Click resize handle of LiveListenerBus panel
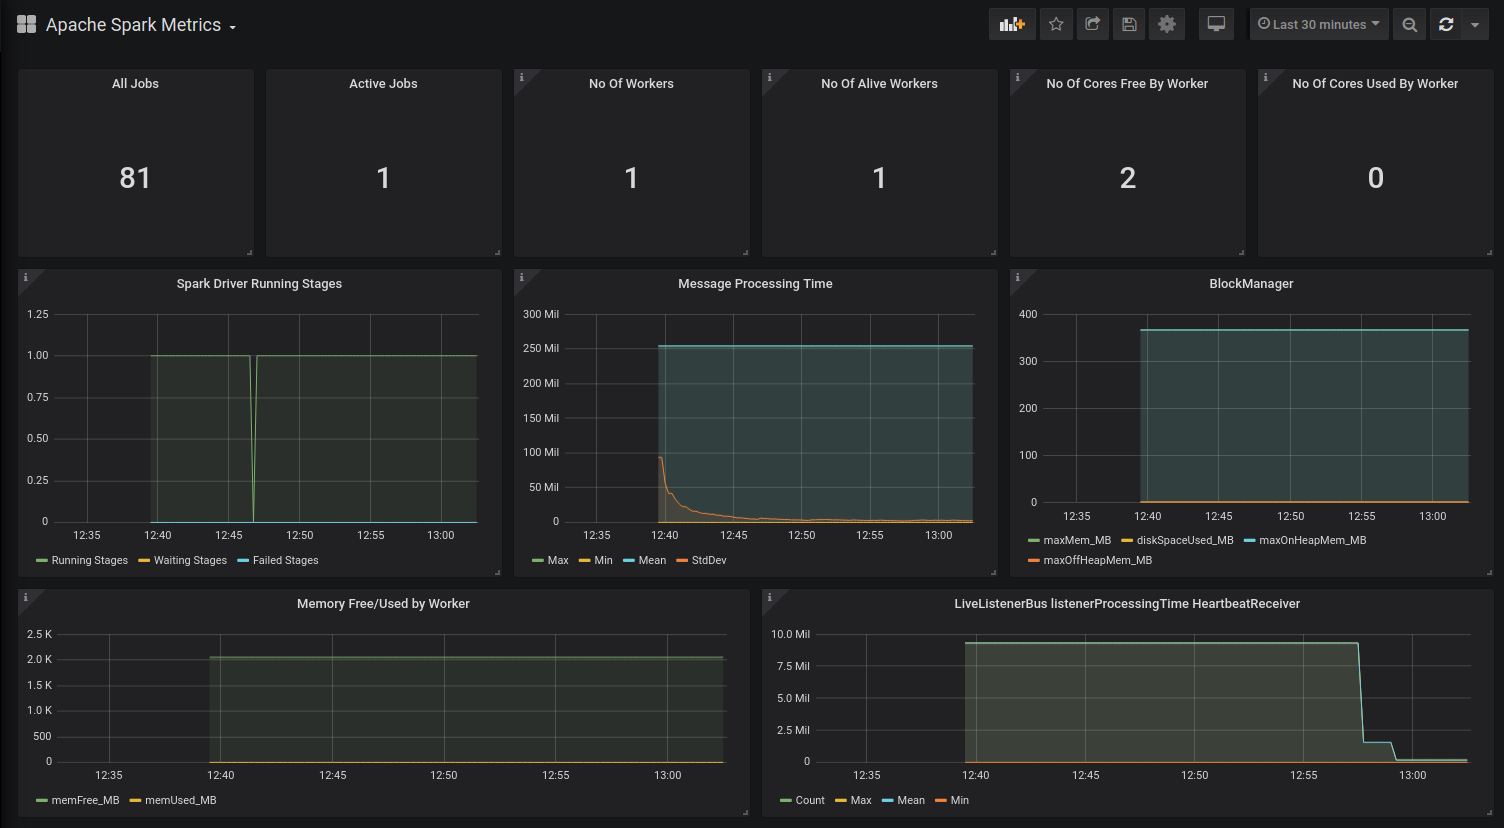1504x828 pixels. click(1489, 812)
